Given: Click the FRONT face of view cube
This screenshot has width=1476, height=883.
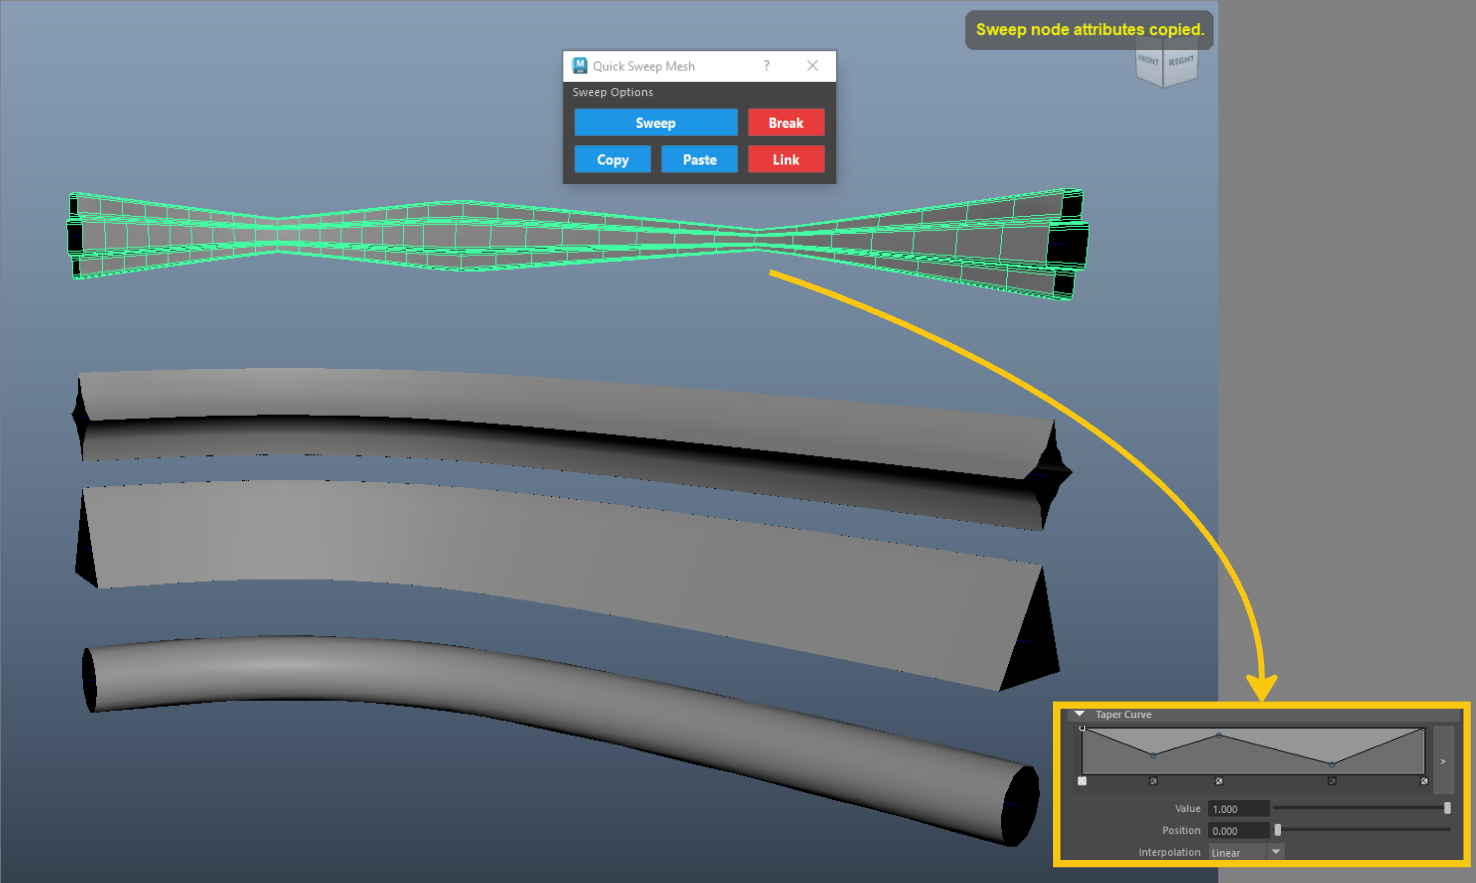Looking at the screenshot, I should pyautogui.click(x=1148, y=62).
